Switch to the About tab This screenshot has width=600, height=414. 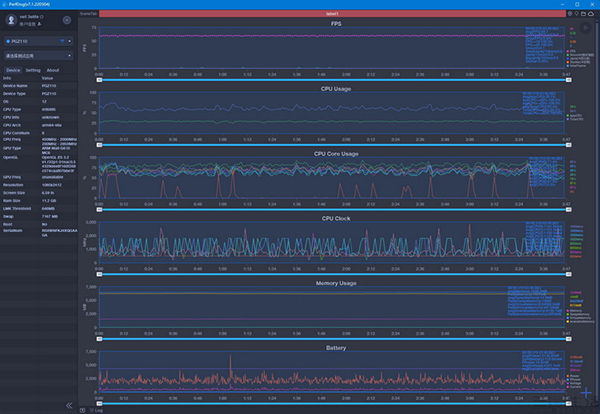[53, 71]
